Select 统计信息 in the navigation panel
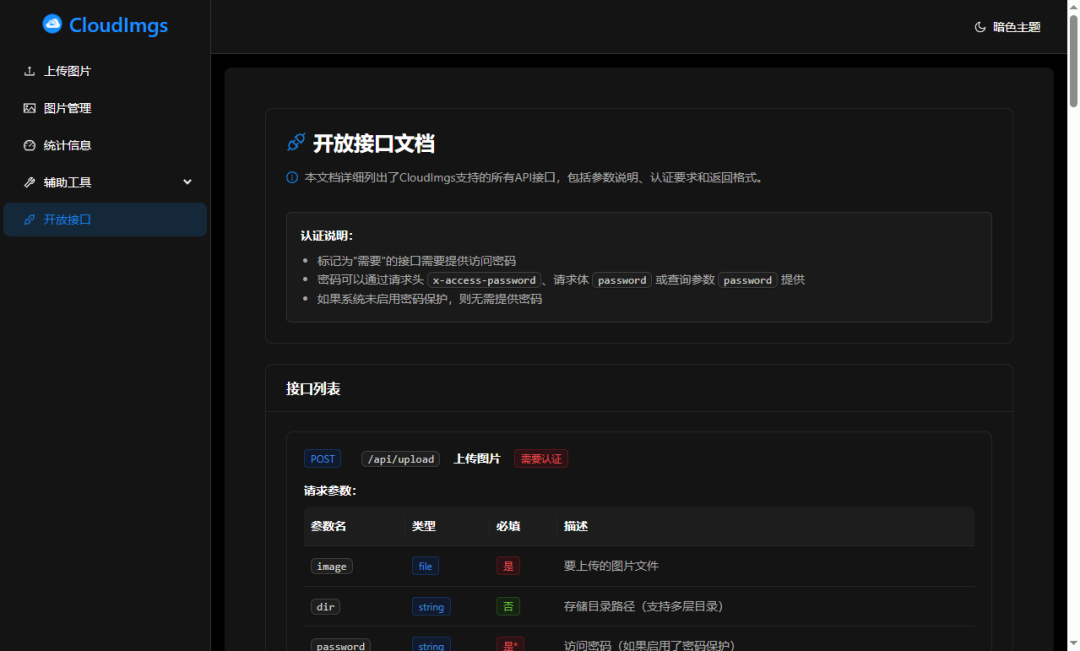The height and width of the screenshot is (651, 1080). click(x=65, y=145)
